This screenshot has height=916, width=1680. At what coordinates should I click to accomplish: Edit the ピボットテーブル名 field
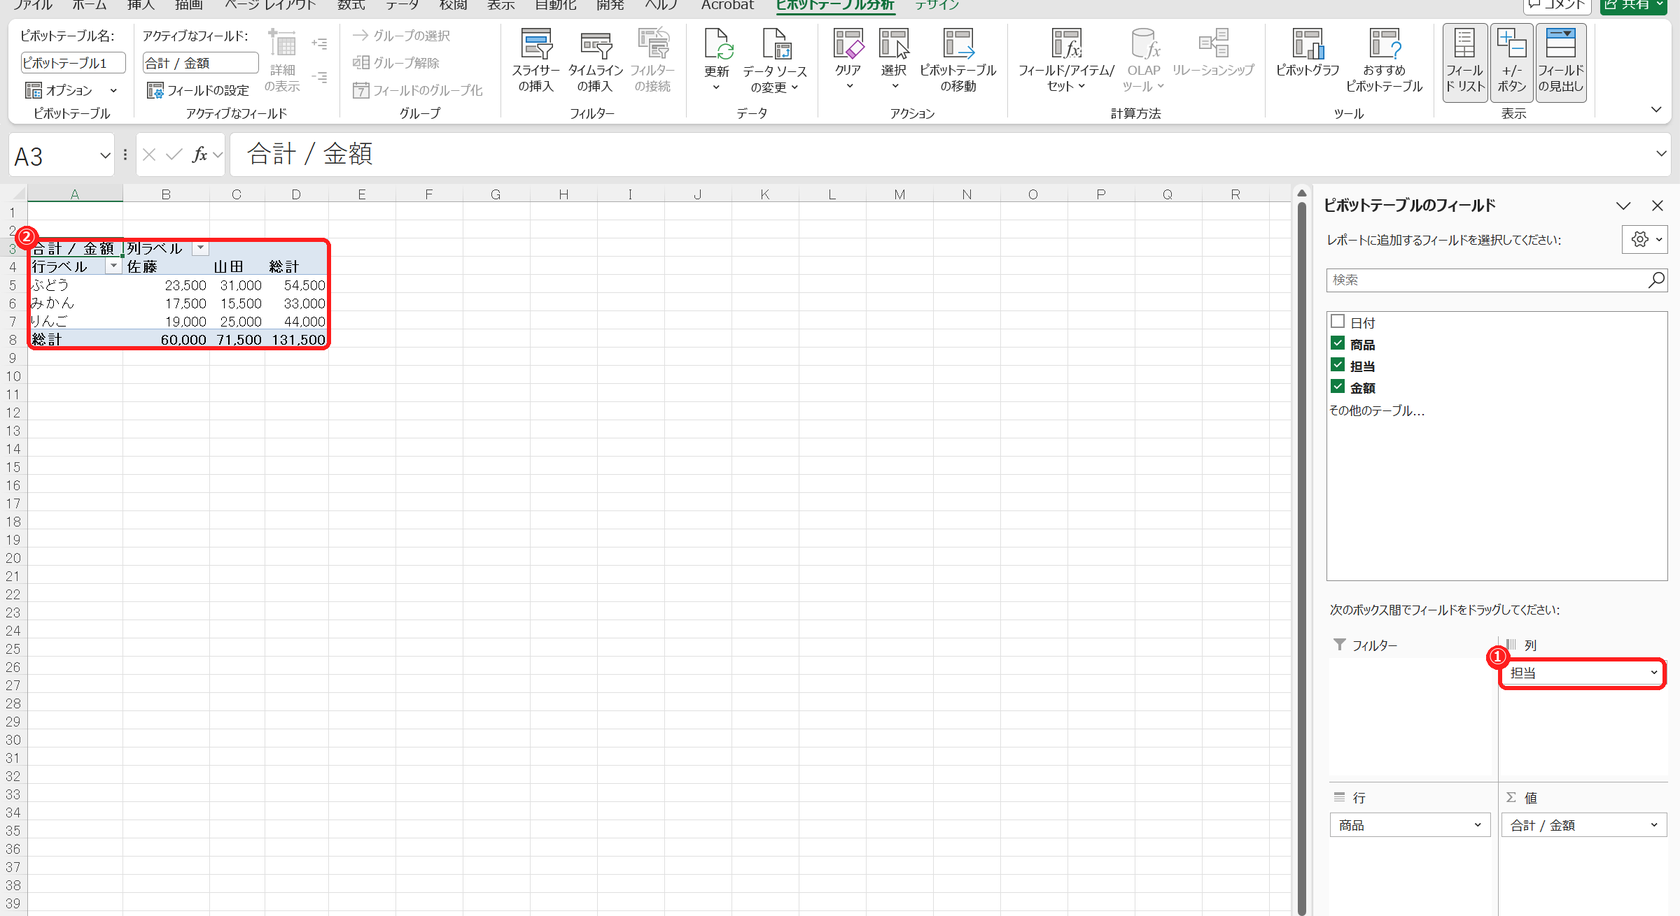(x=73, y=62)
